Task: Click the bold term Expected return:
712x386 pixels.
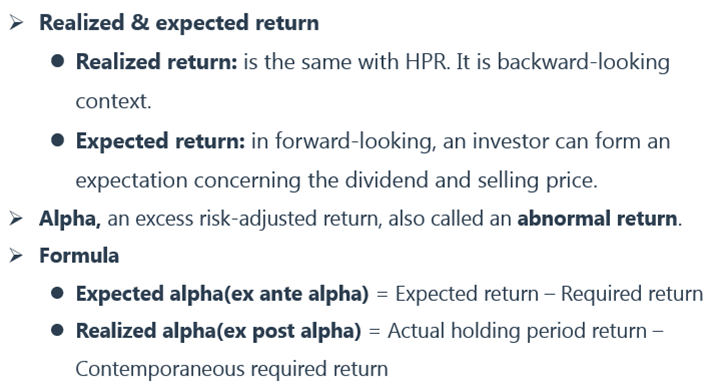Action: [161, 141]
